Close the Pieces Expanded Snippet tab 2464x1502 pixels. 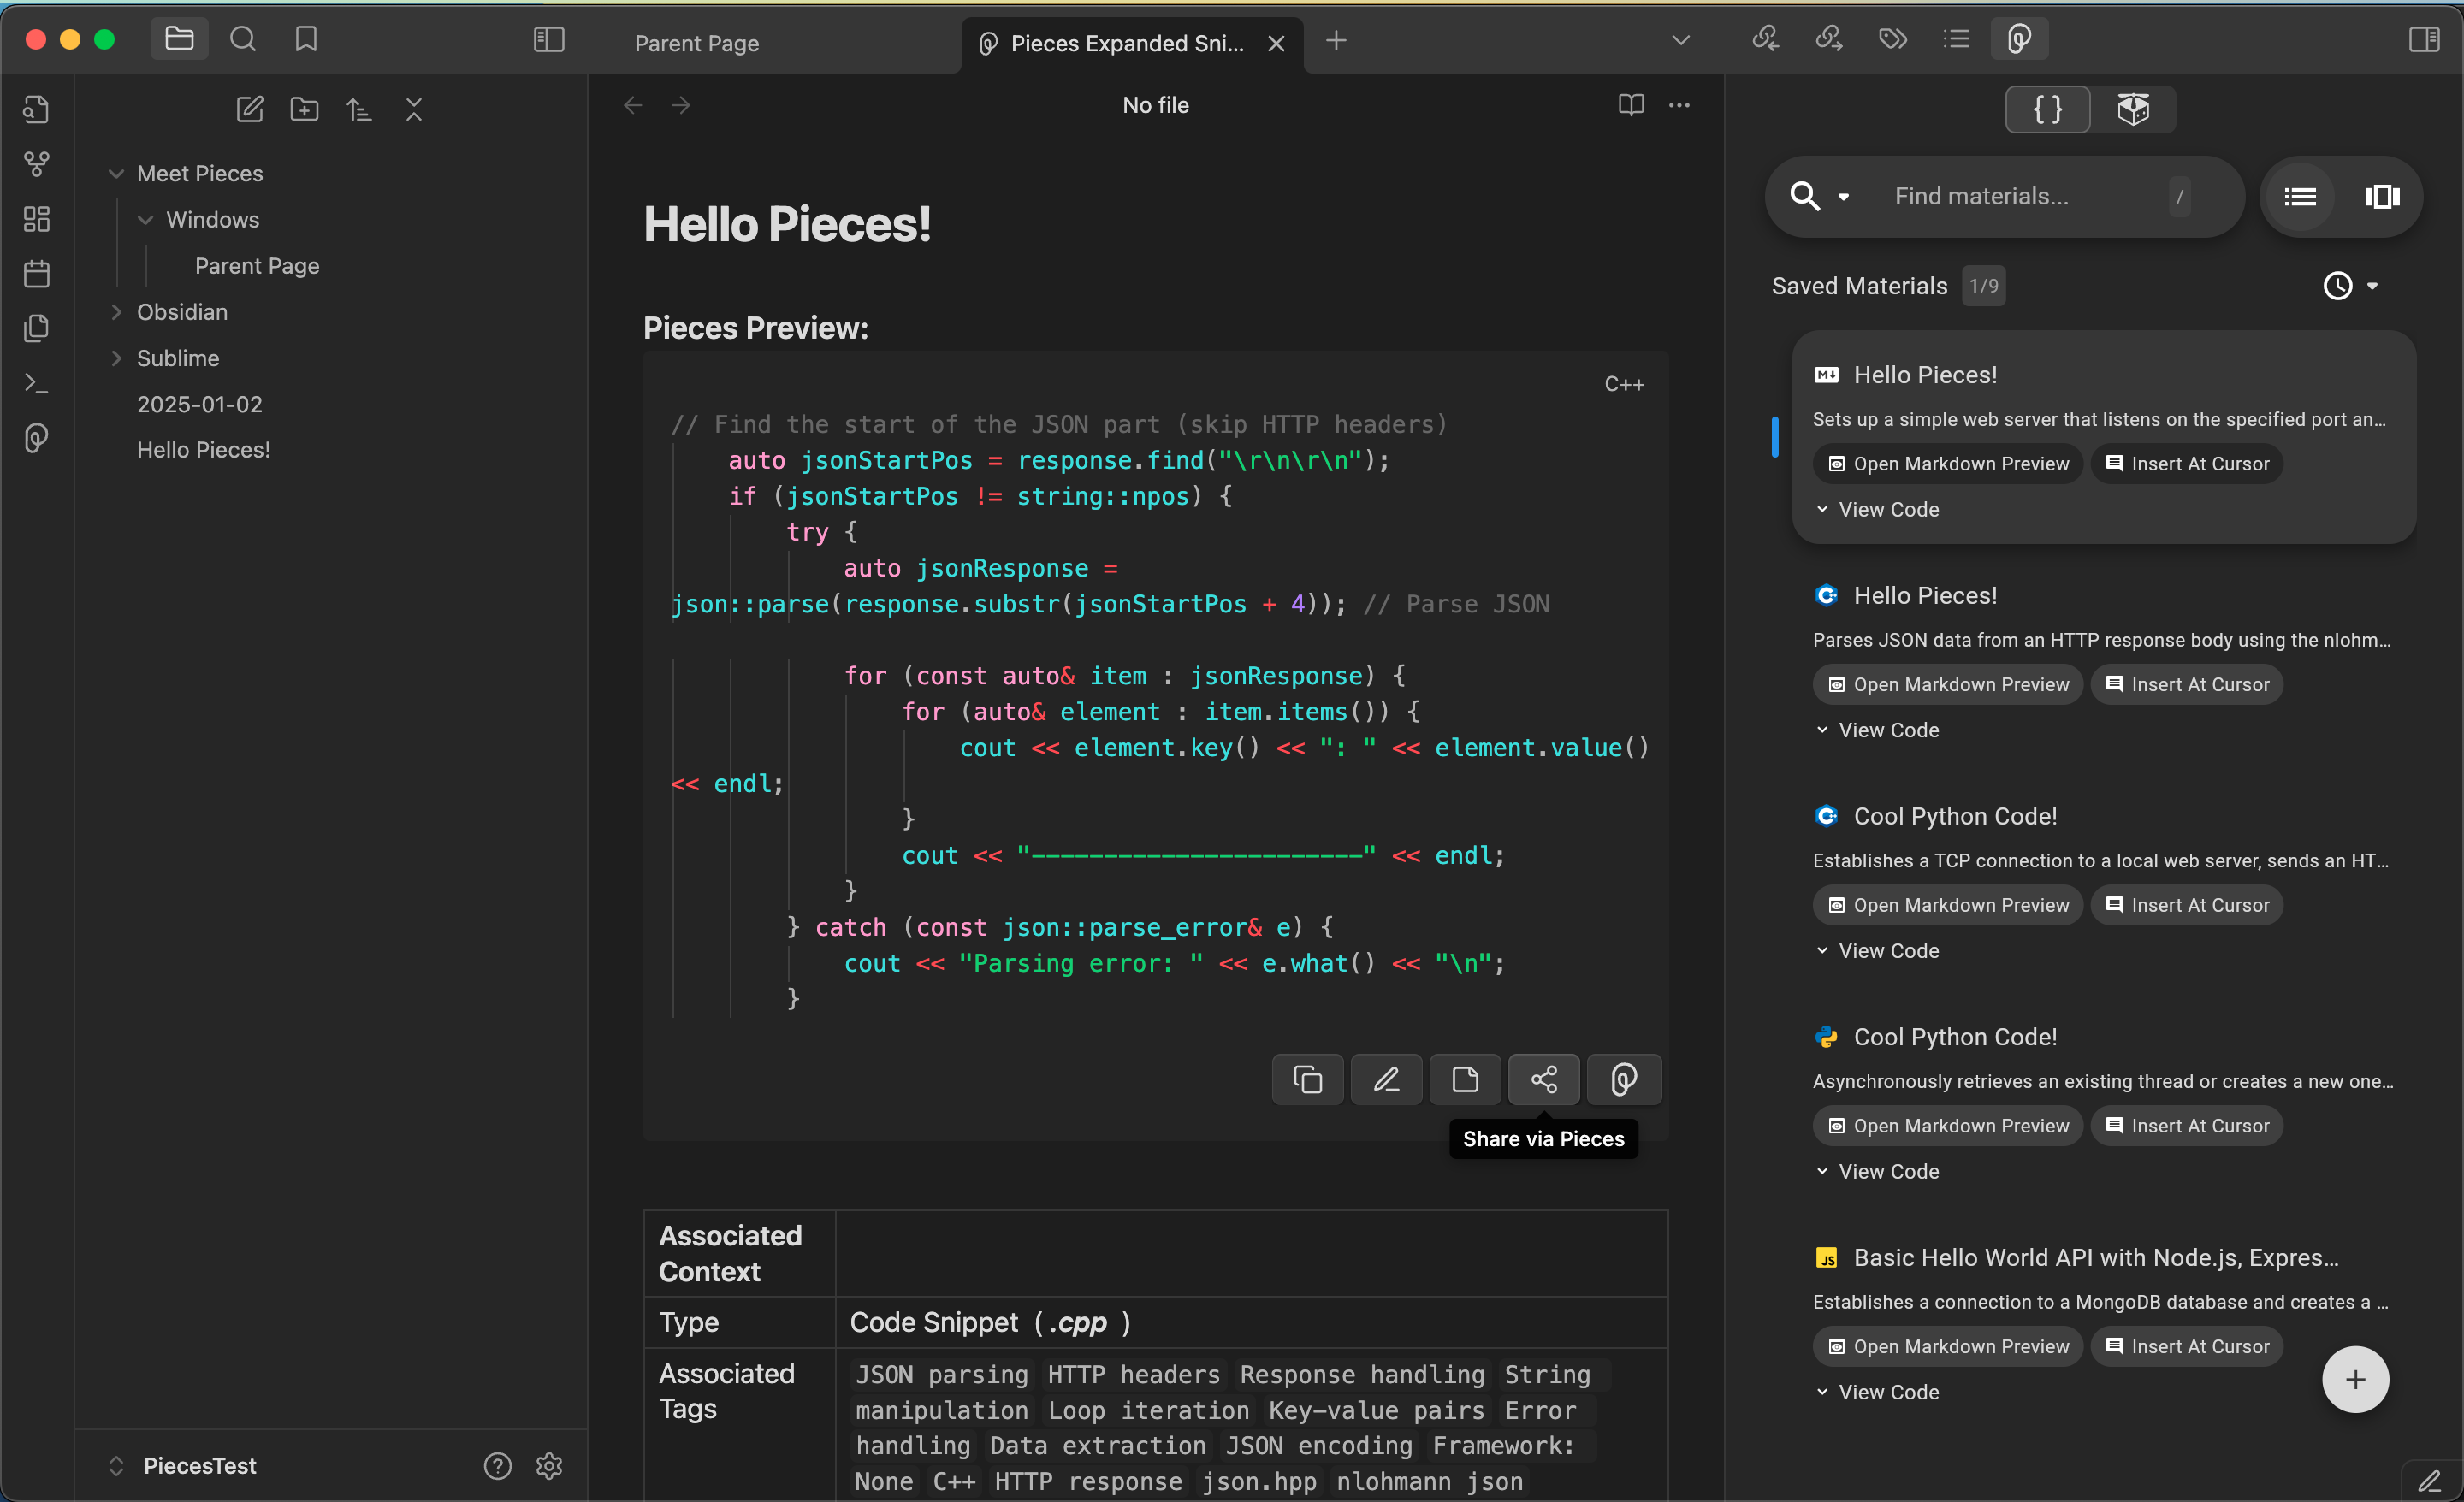[1276, 43]
